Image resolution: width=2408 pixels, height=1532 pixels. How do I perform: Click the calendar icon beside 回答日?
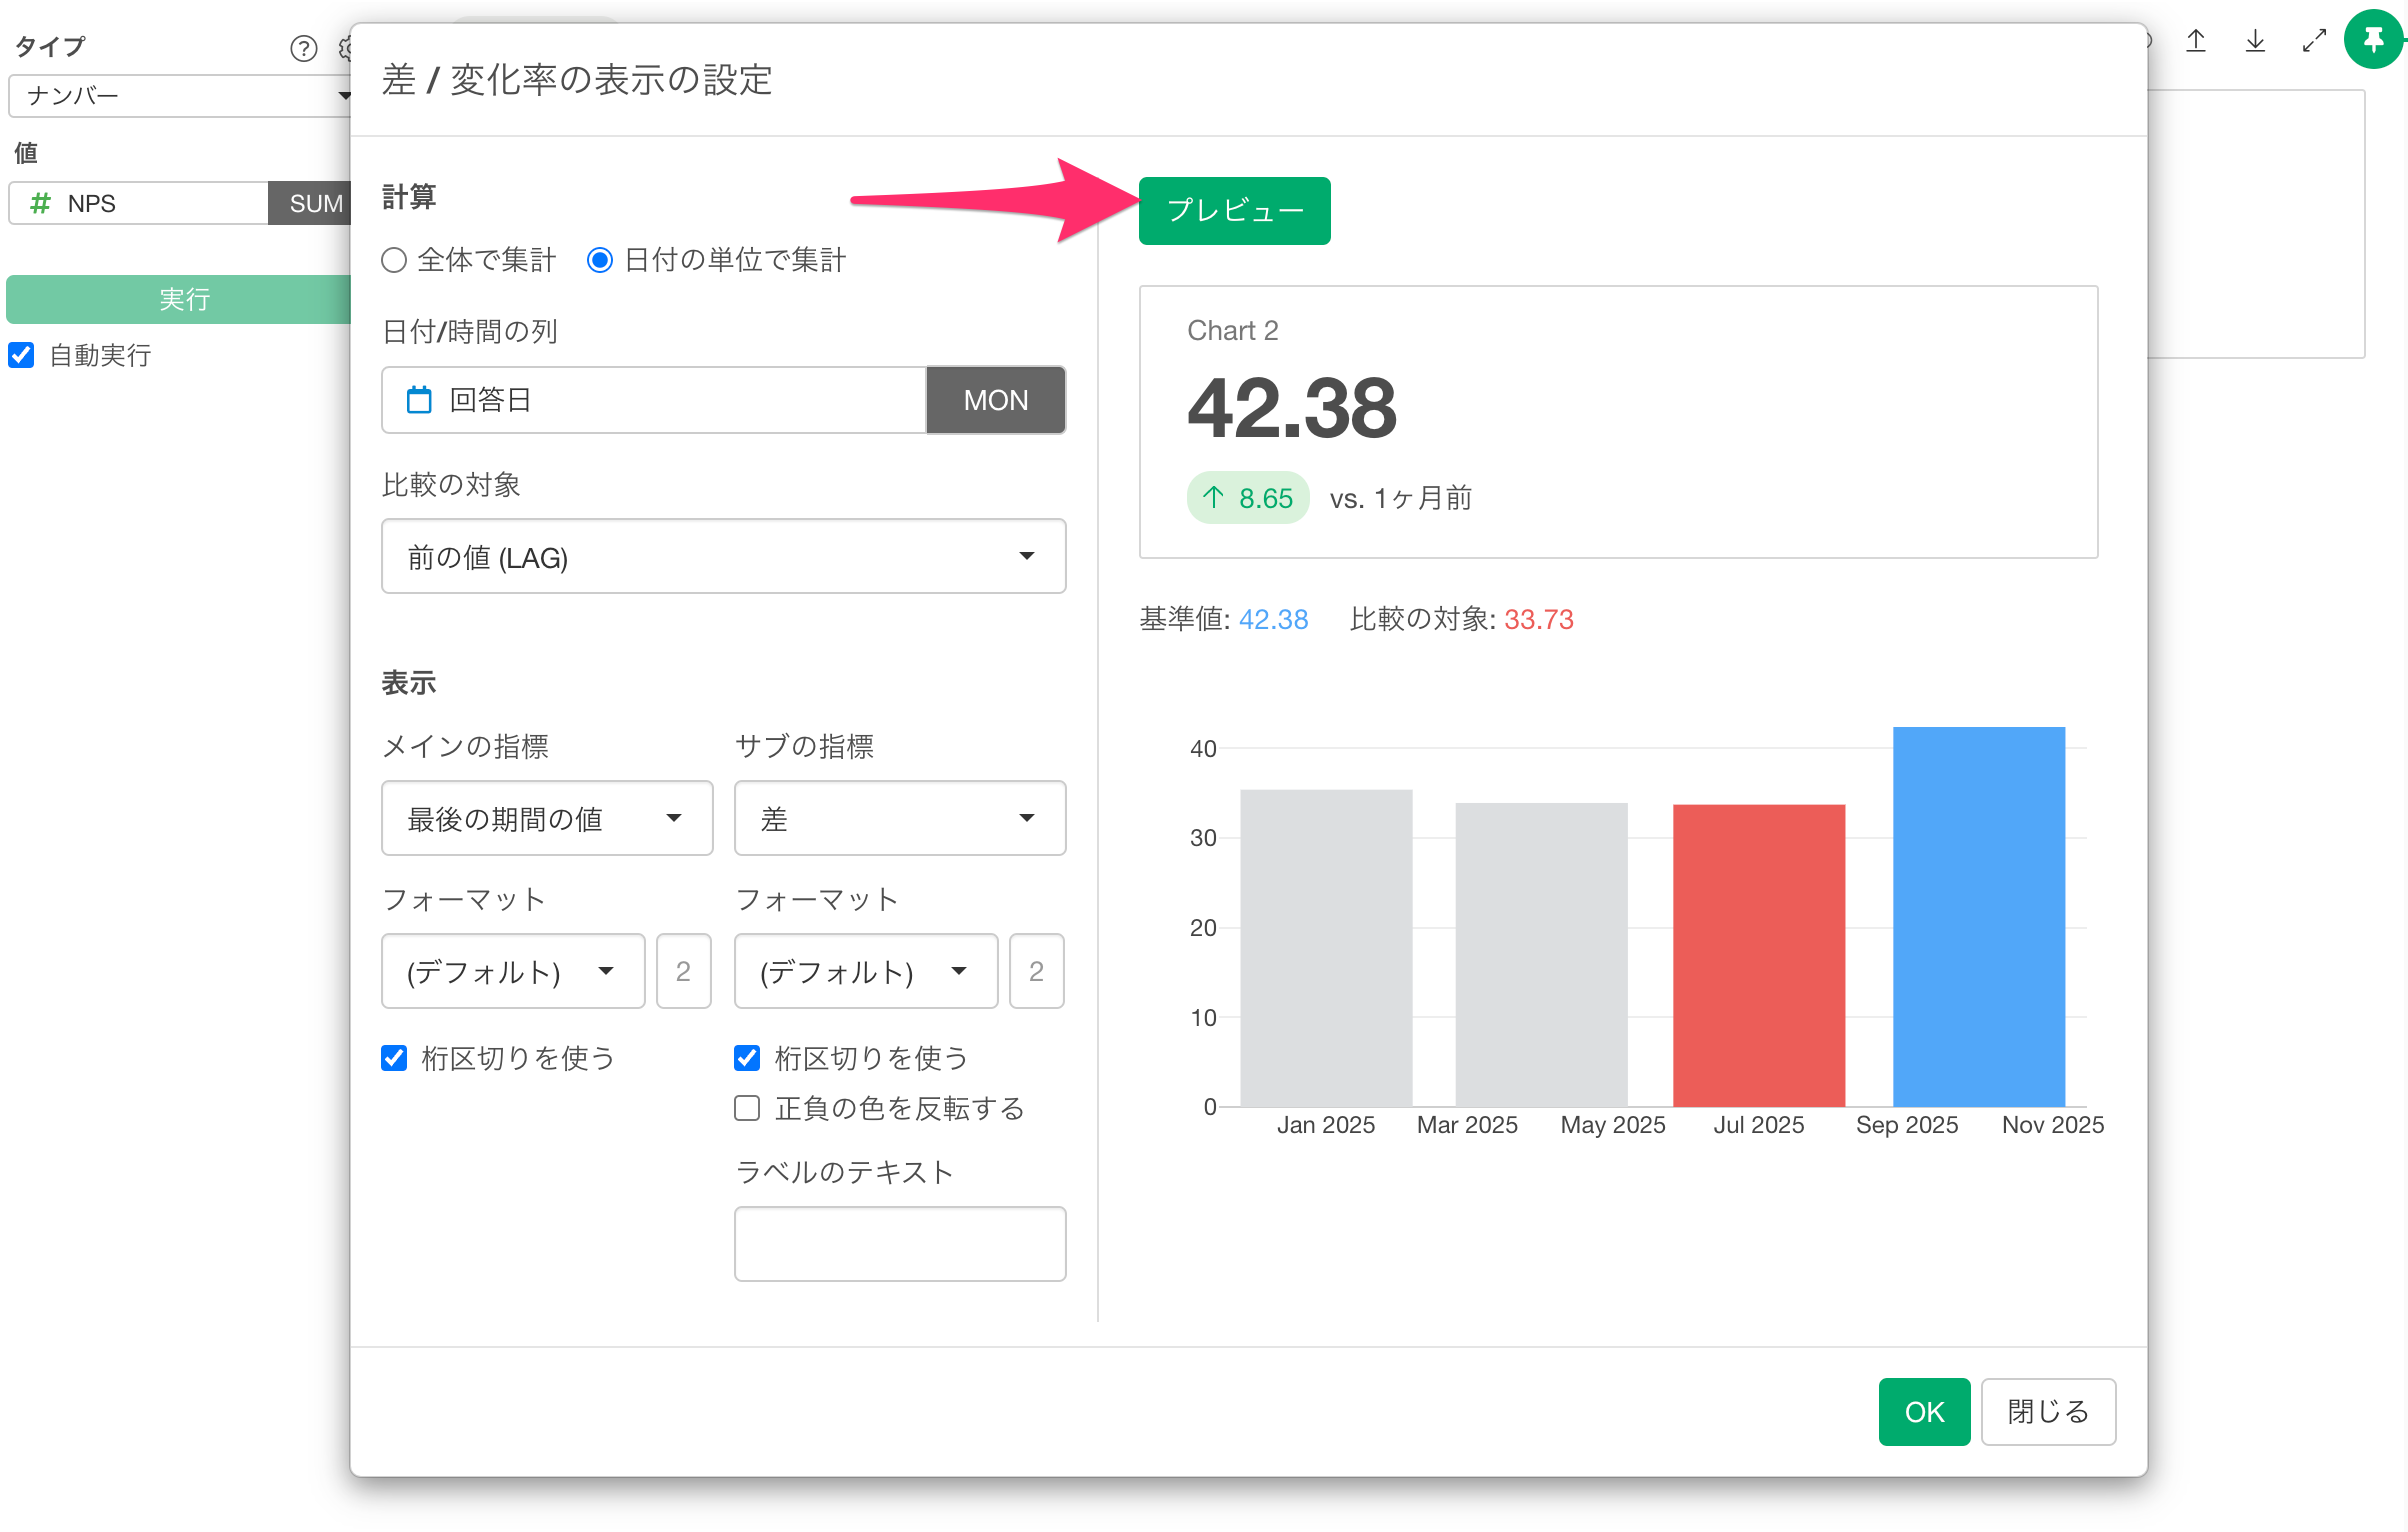pyautogui.click(x=419, y=400)
